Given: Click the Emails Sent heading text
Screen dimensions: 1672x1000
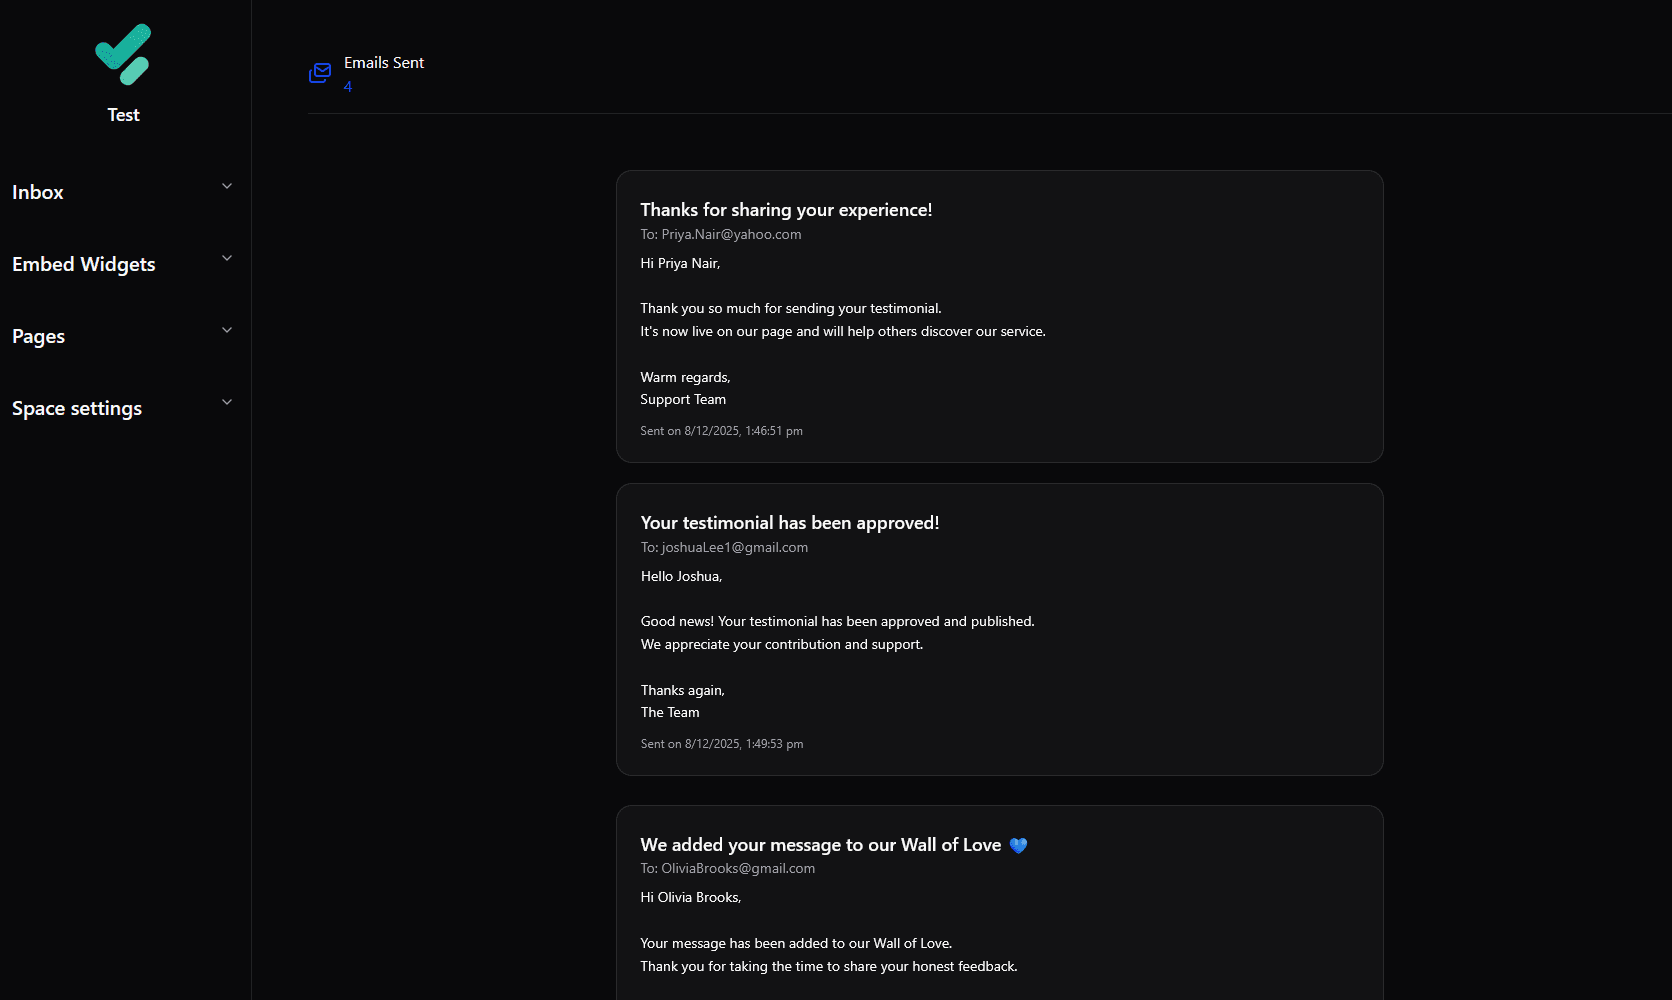Looking at the screenshot, I should [384, 63].
